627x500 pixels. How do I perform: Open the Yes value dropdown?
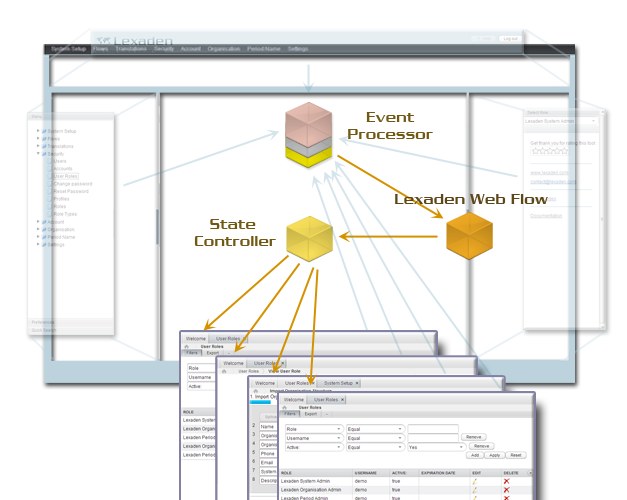[436, 447]
